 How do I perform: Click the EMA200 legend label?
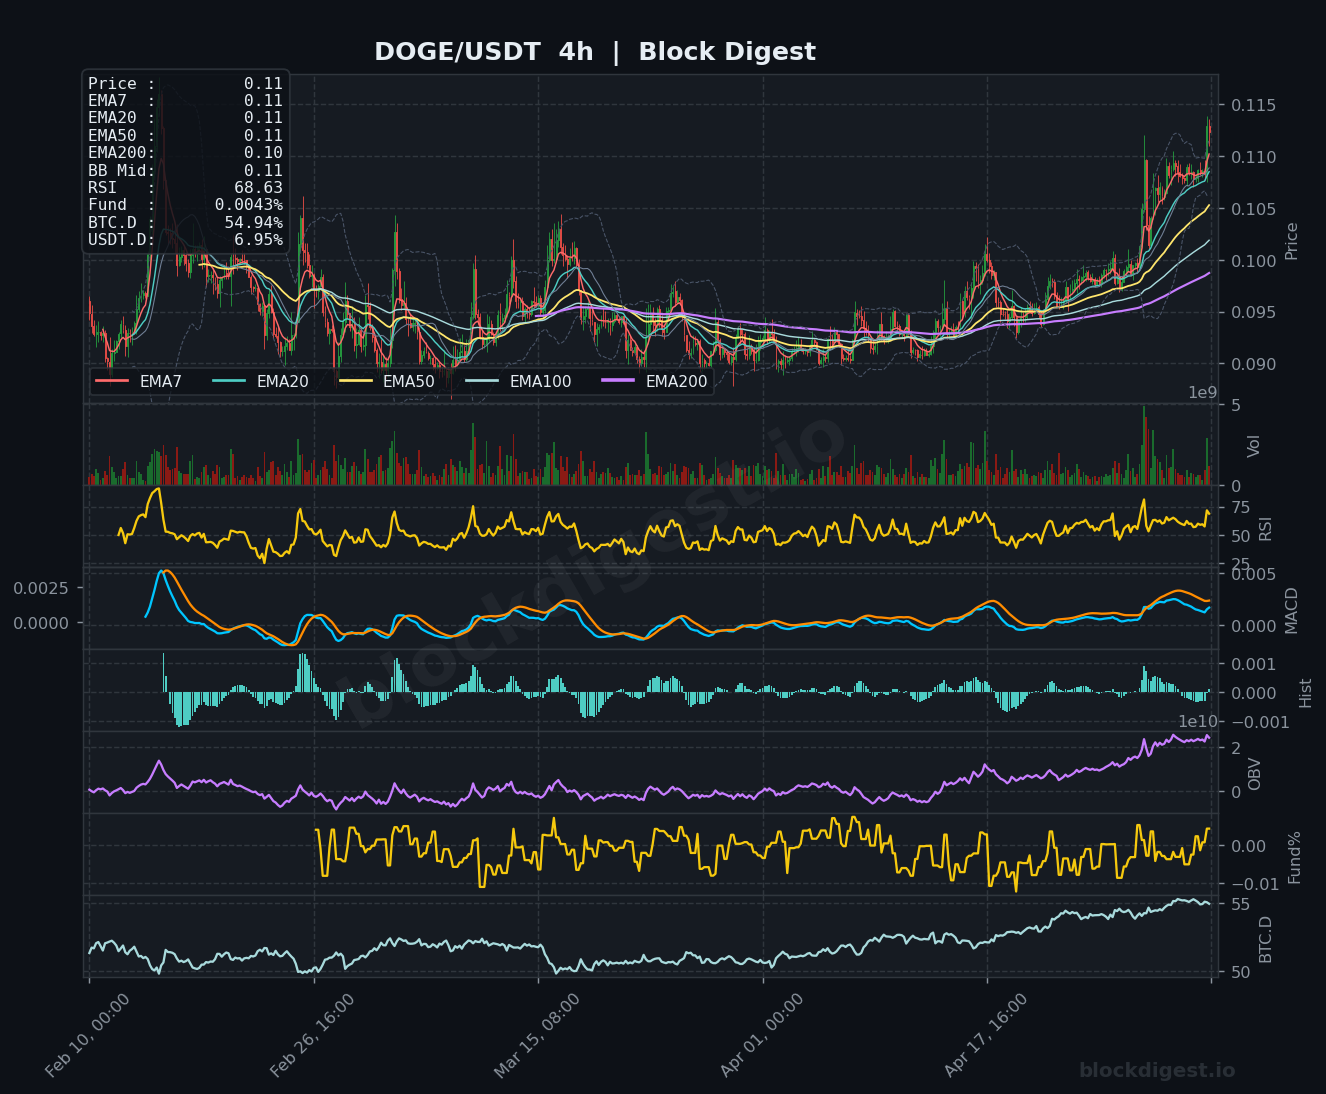click(676, 382)
